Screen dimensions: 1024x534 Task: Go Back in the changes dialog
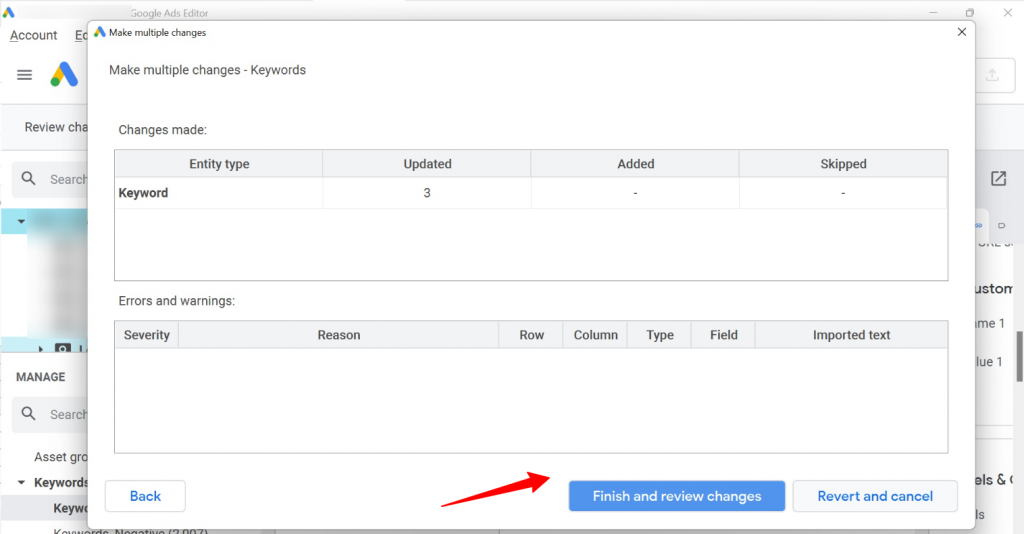point(145,496)
